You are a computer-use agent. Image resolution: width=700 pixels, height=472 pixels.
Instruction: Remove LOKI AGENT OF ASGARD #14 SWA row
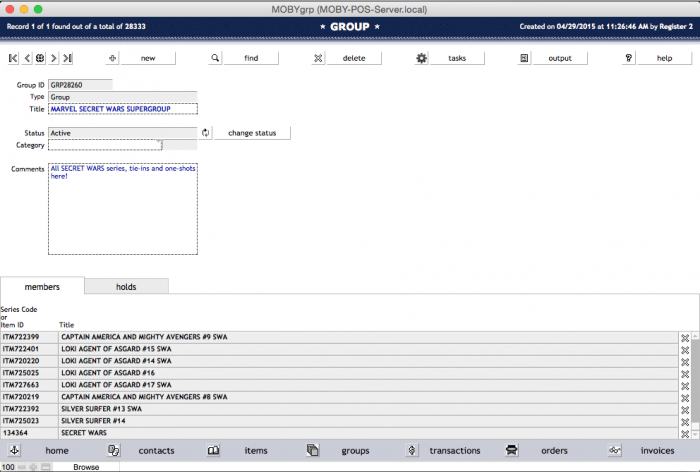point(685,362)
